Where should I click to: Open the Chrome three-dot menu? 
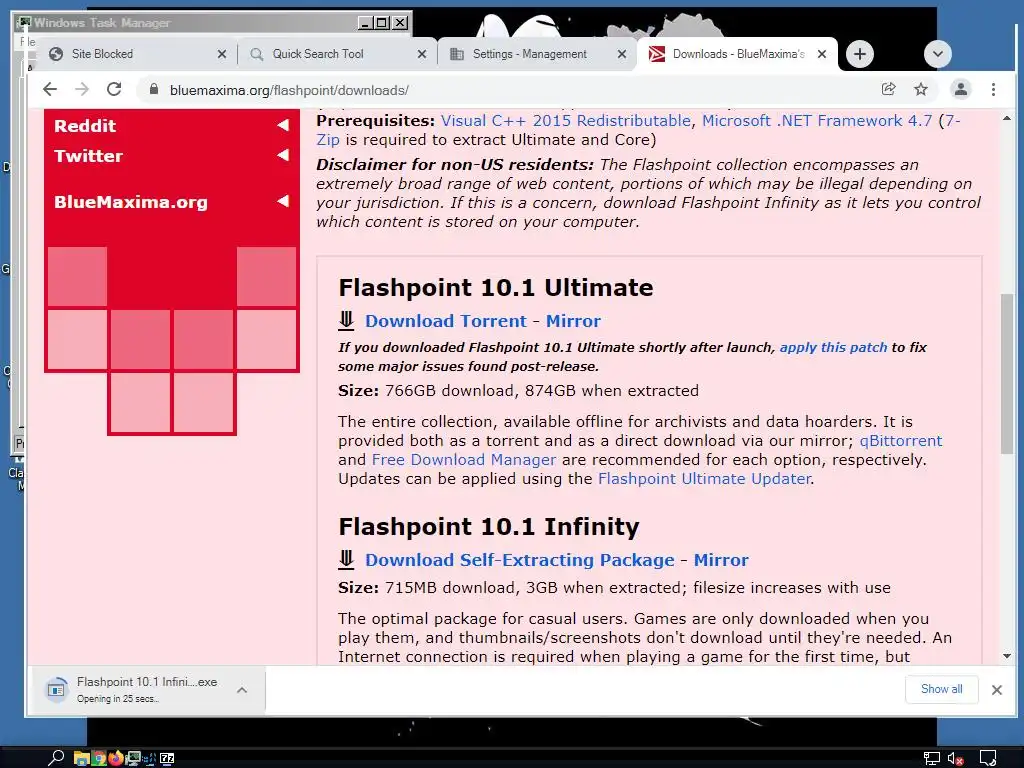pos(993,89)
